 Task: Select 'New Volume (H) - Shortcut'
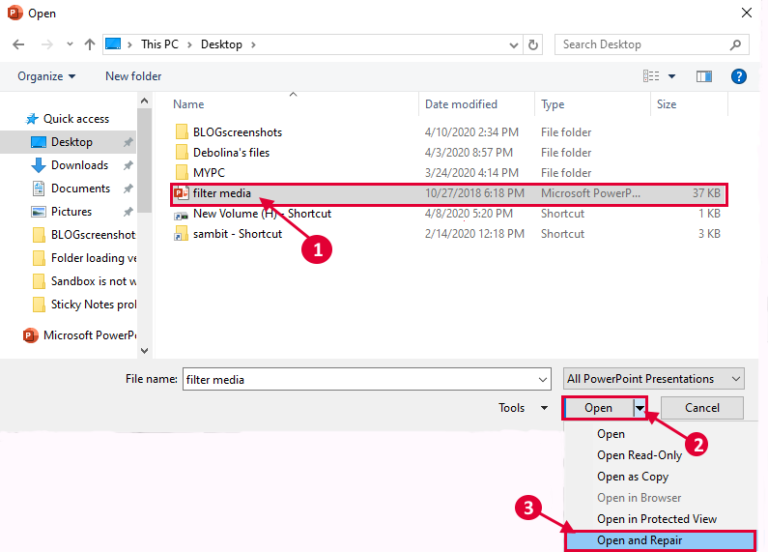click(253, 214)
